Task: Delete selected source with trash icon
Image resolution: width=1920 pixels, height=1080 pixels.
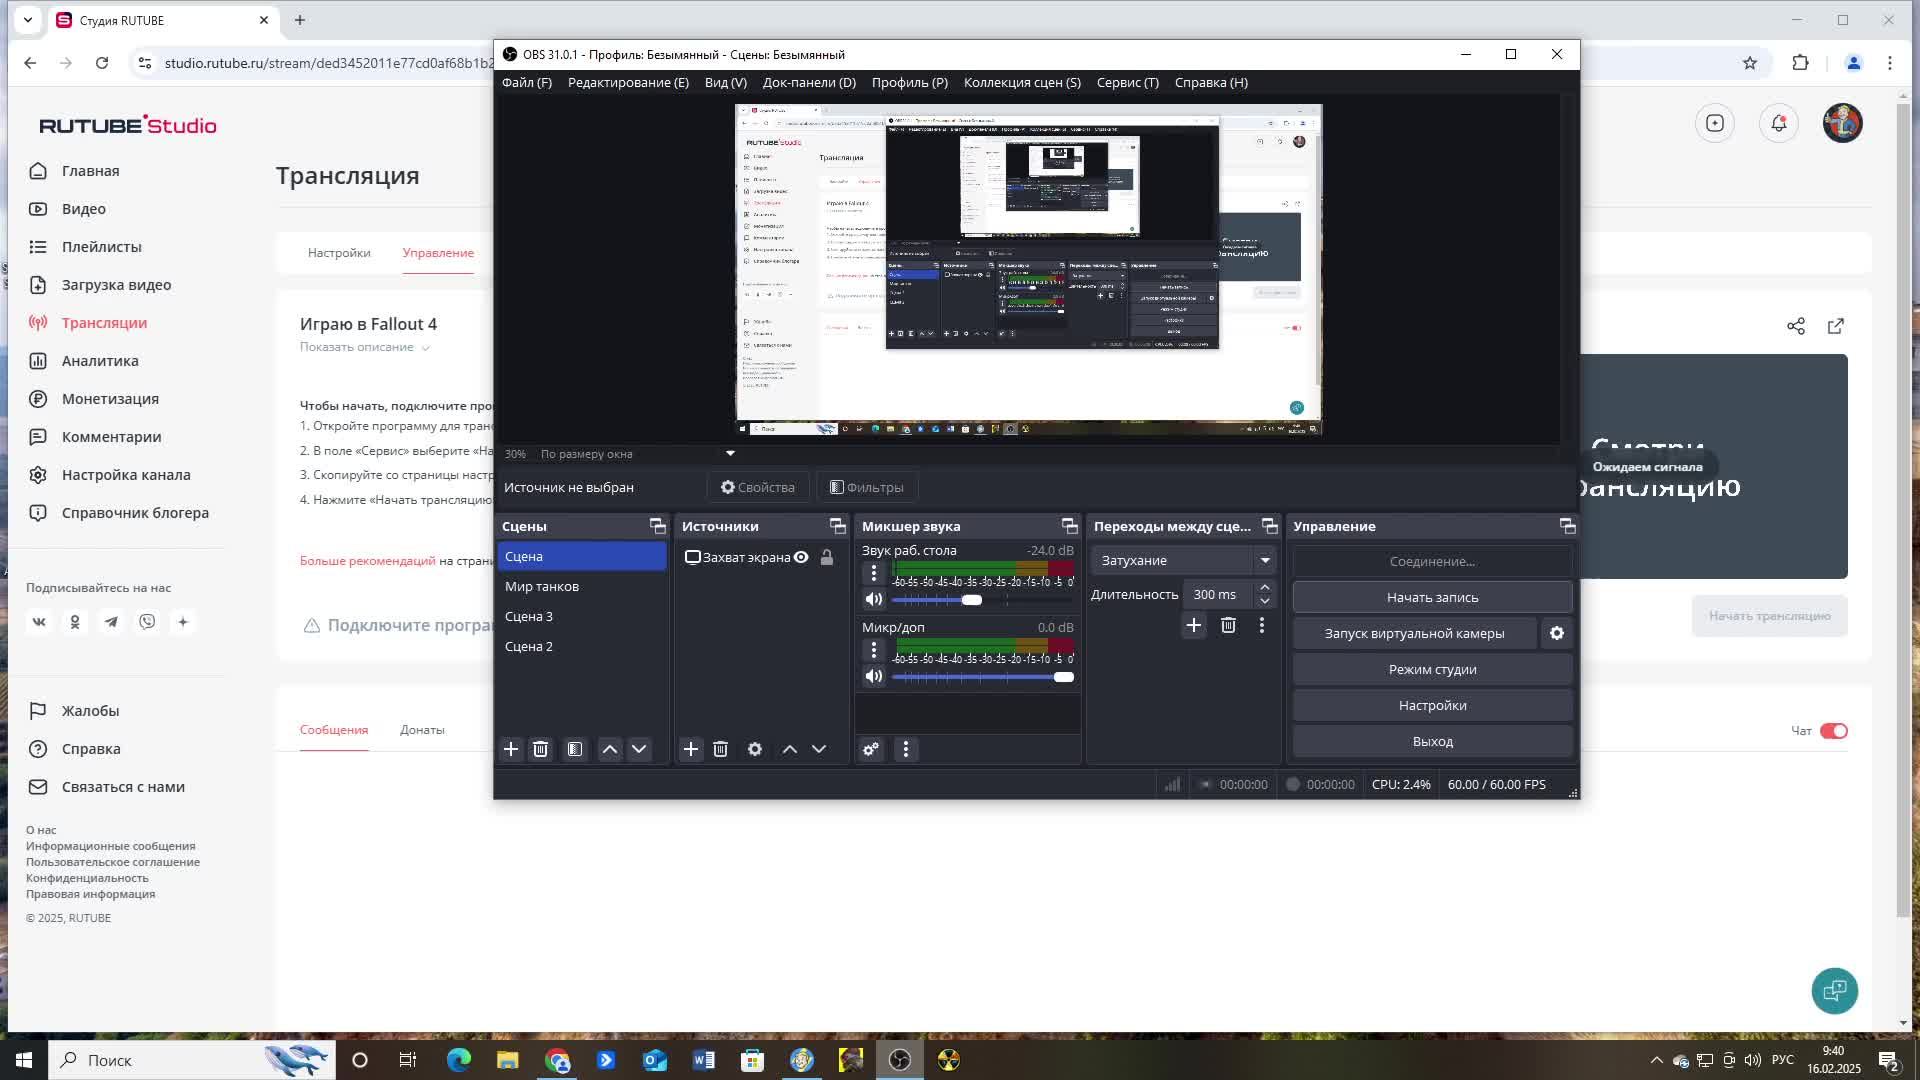Action: pos(720,749)
